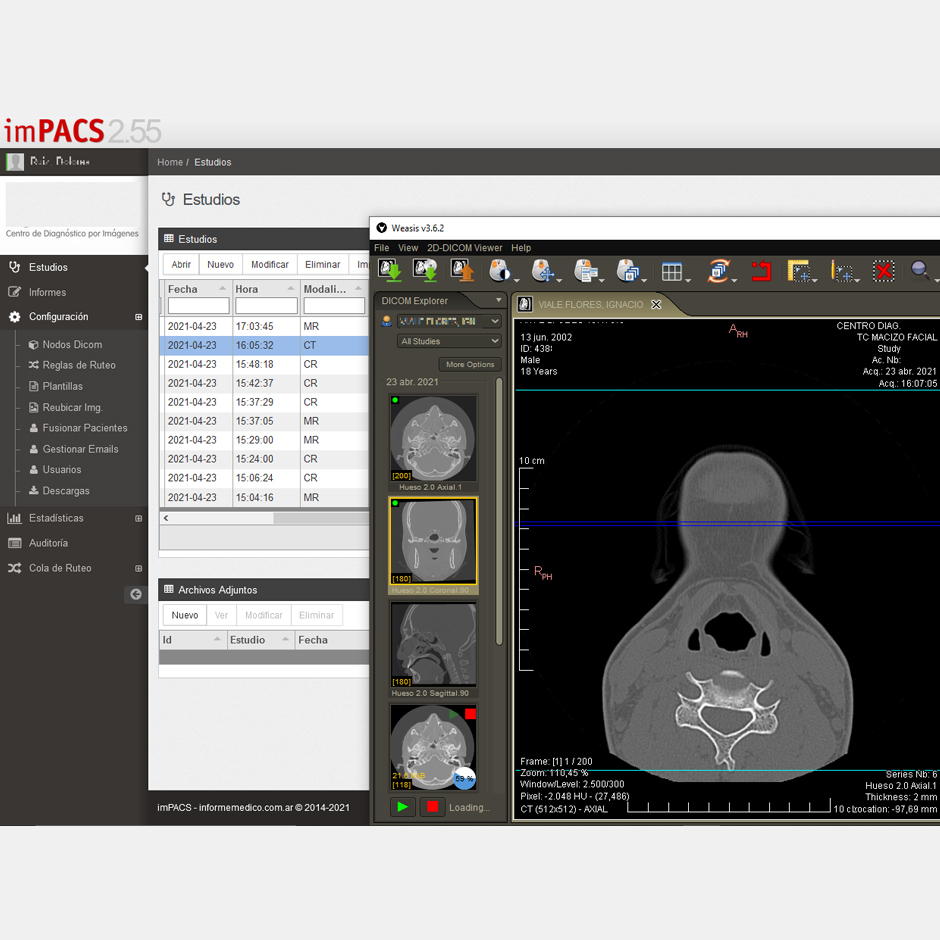940x940 pixels.
Task: Click the DICOM export orange arrow icon
Action: pos(462,271)
